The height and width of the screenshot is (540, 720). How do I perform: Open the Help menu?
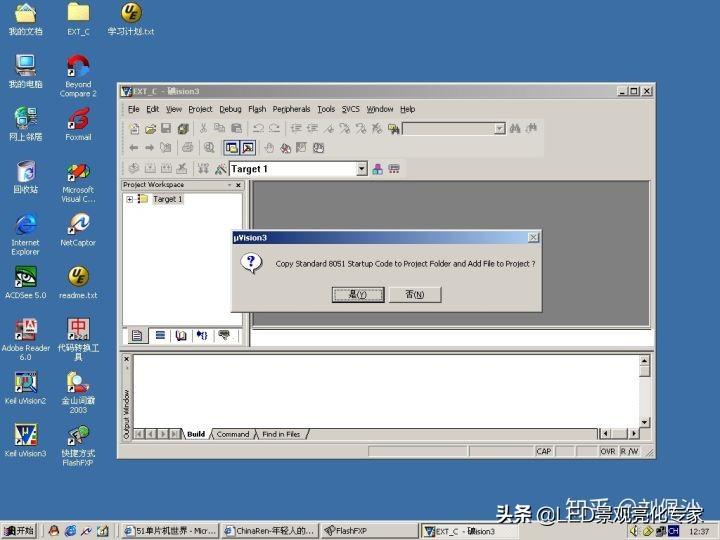(407, 109)
